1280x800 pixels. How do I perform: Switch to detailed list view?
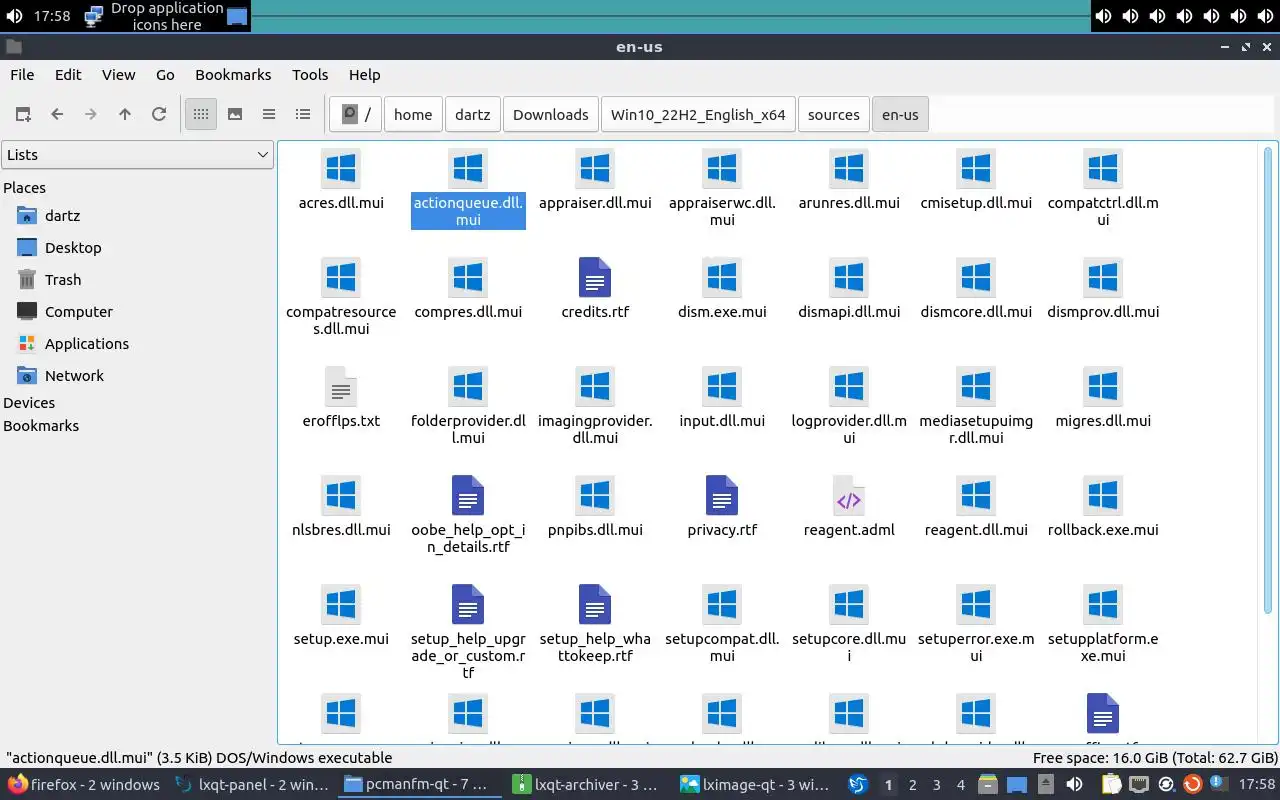tap(303, 114)
